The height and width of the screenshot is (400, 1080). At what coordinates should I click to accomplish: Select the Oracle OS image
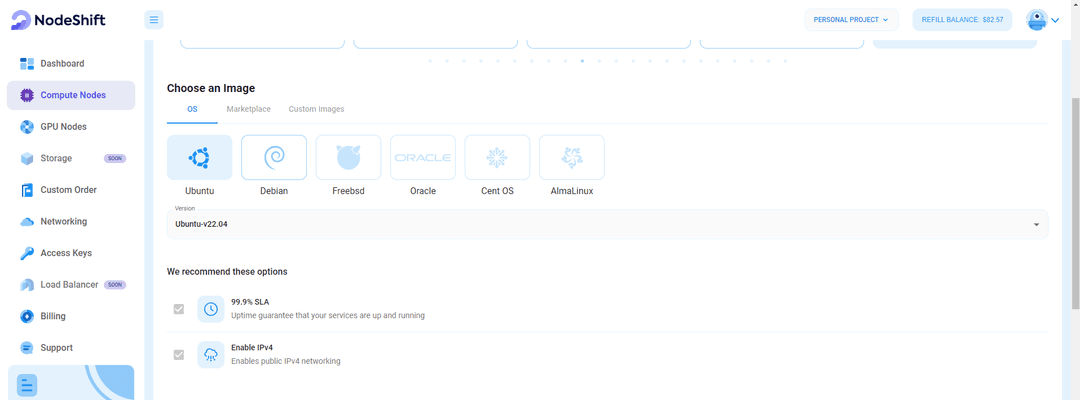422,157
